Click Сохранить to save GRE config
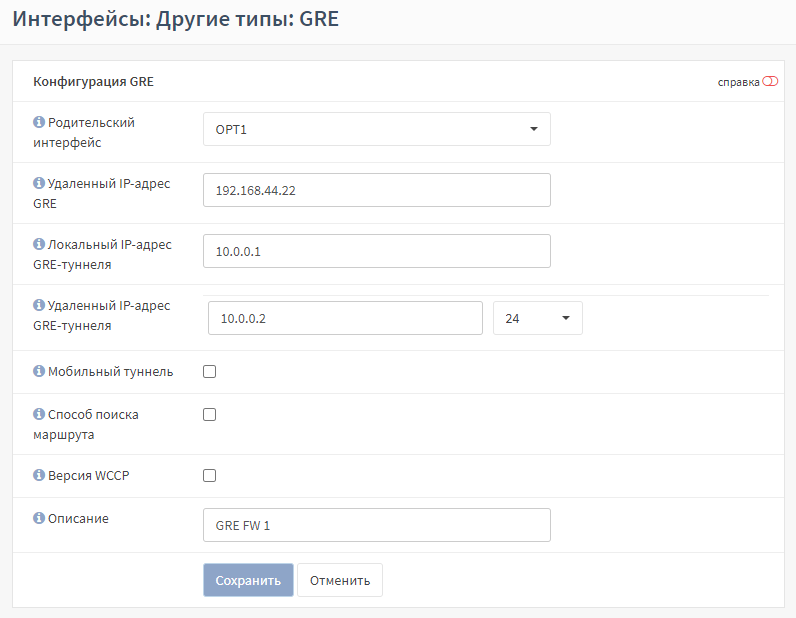 [248, 580]
